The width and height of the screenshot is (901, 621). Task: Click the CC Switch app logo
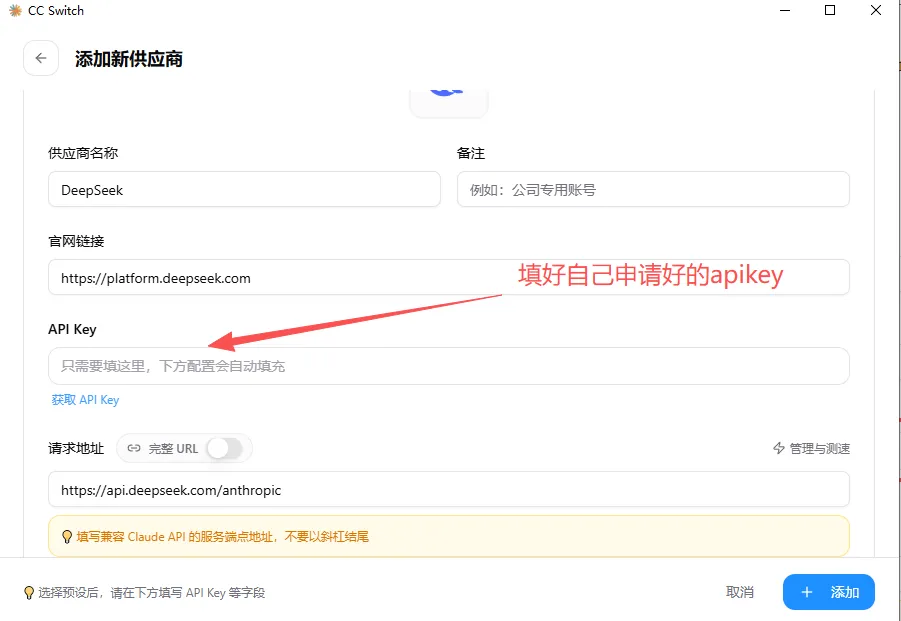click(16, 10)
